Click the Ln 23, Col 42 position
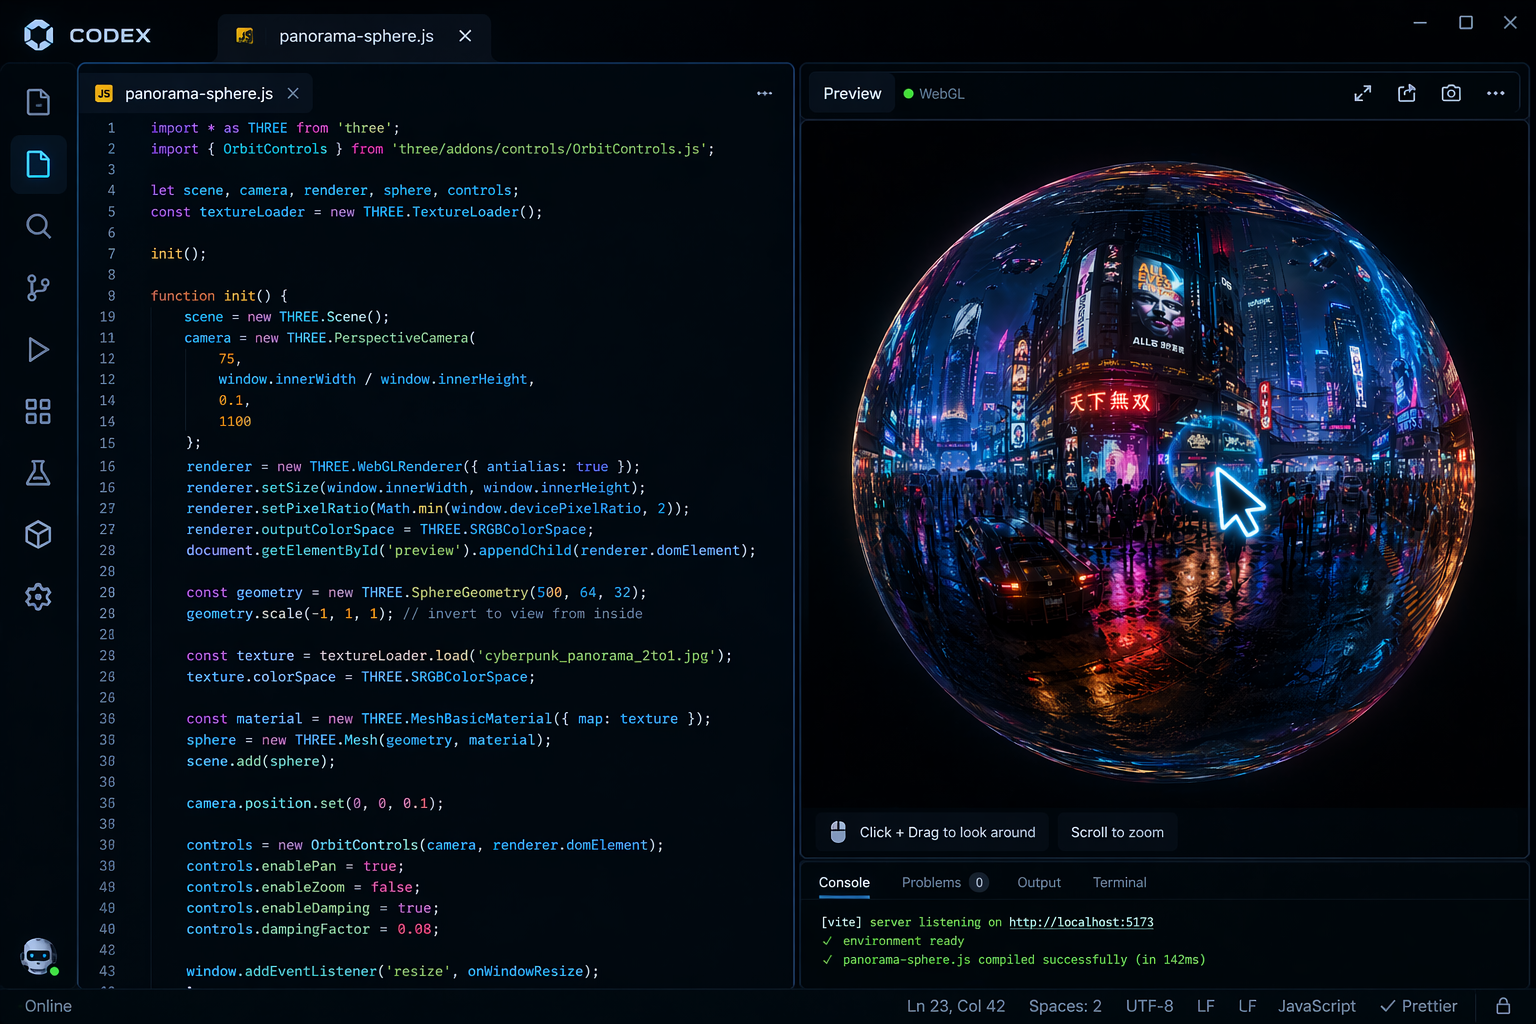 pyautogui.click(x=956, y=1006)
